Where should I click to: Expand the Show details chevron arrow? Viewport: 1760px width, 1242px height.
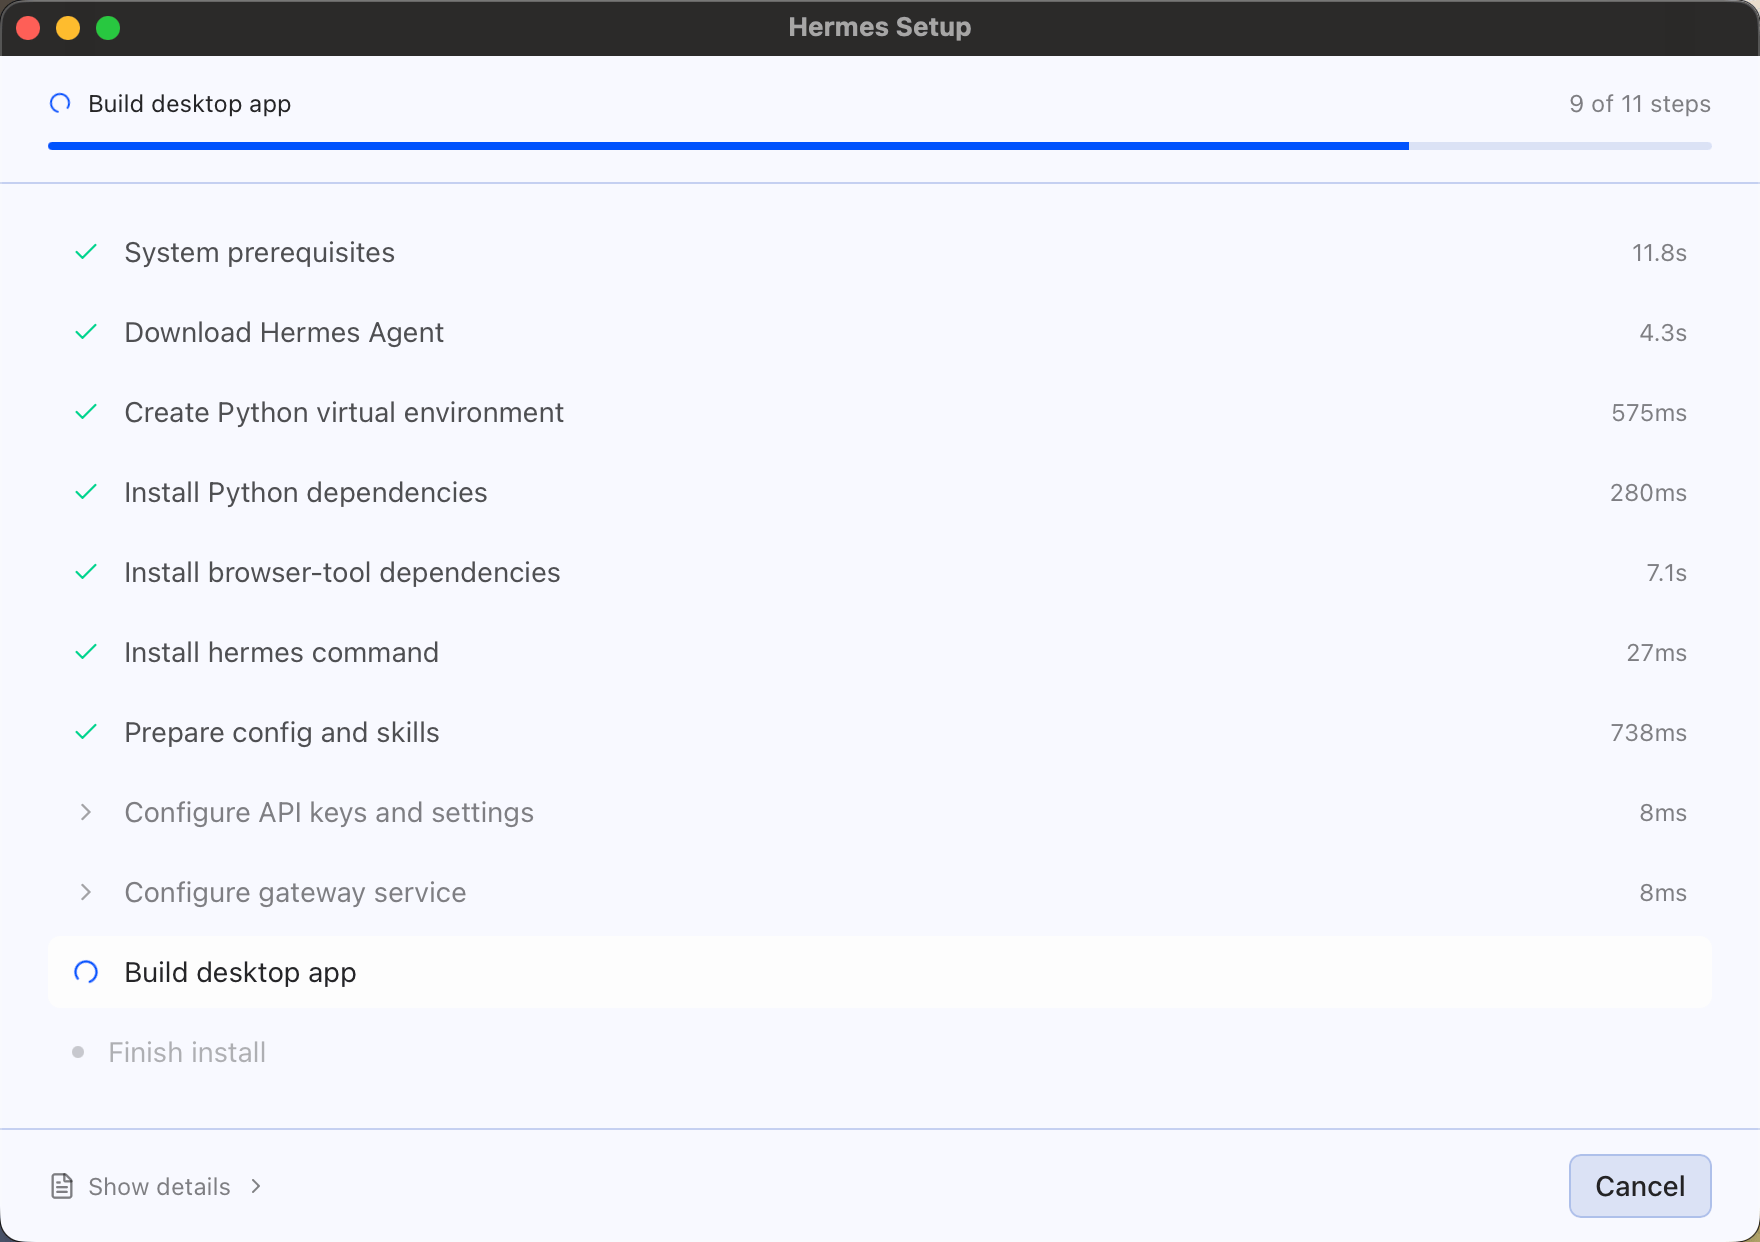coord(256,1186)
